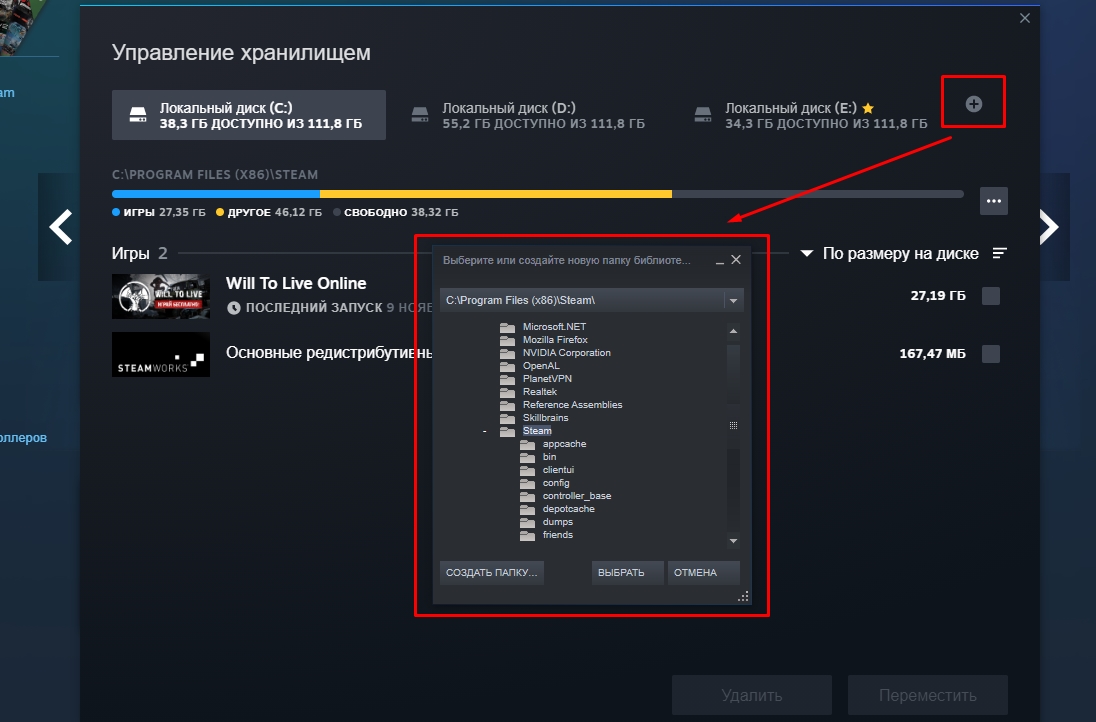Screen dimensions: 1096x722
Task: Click the clientui folder icon
Action: point(528,470)
